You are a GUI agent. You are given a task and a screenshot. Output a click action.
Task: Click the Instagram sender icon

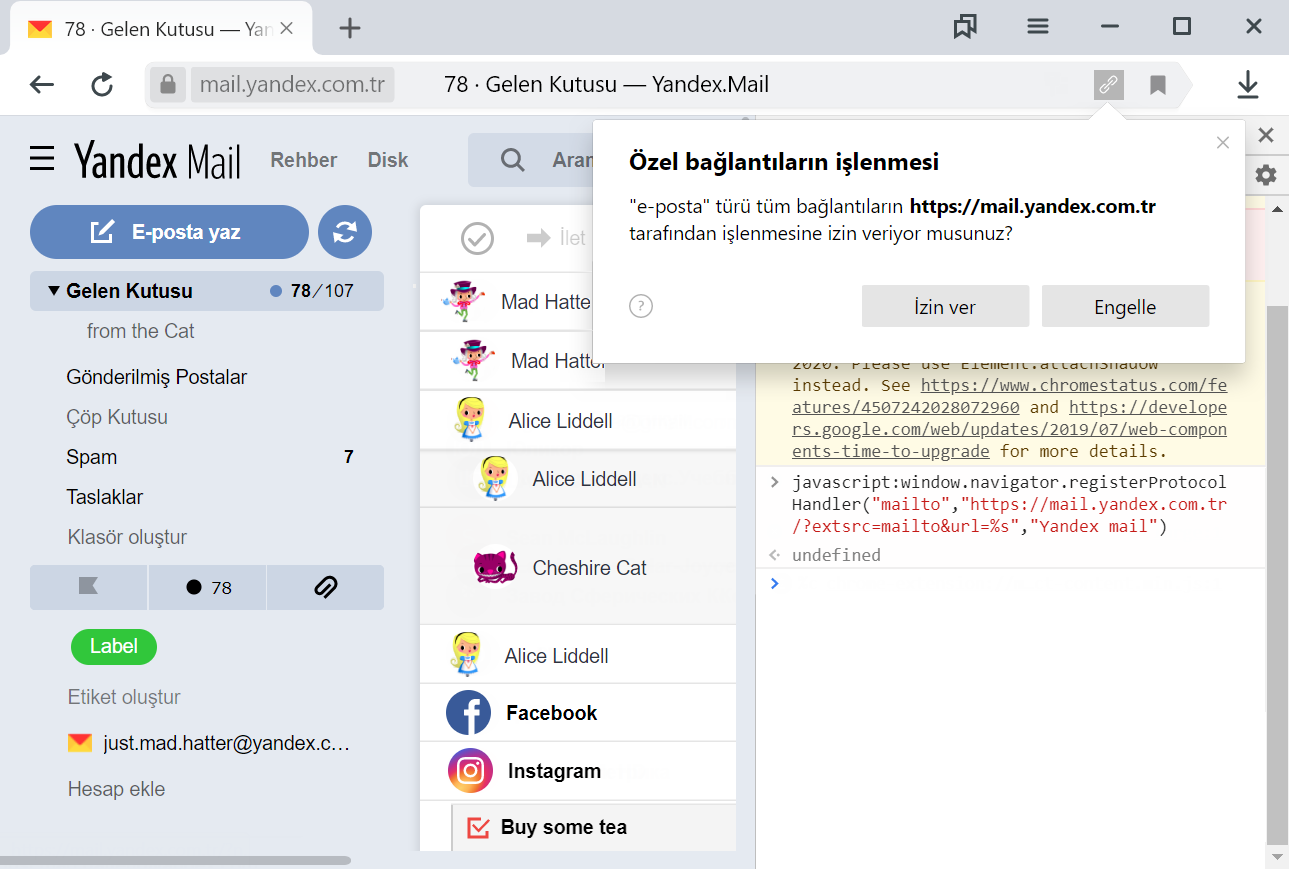point(470,771)
